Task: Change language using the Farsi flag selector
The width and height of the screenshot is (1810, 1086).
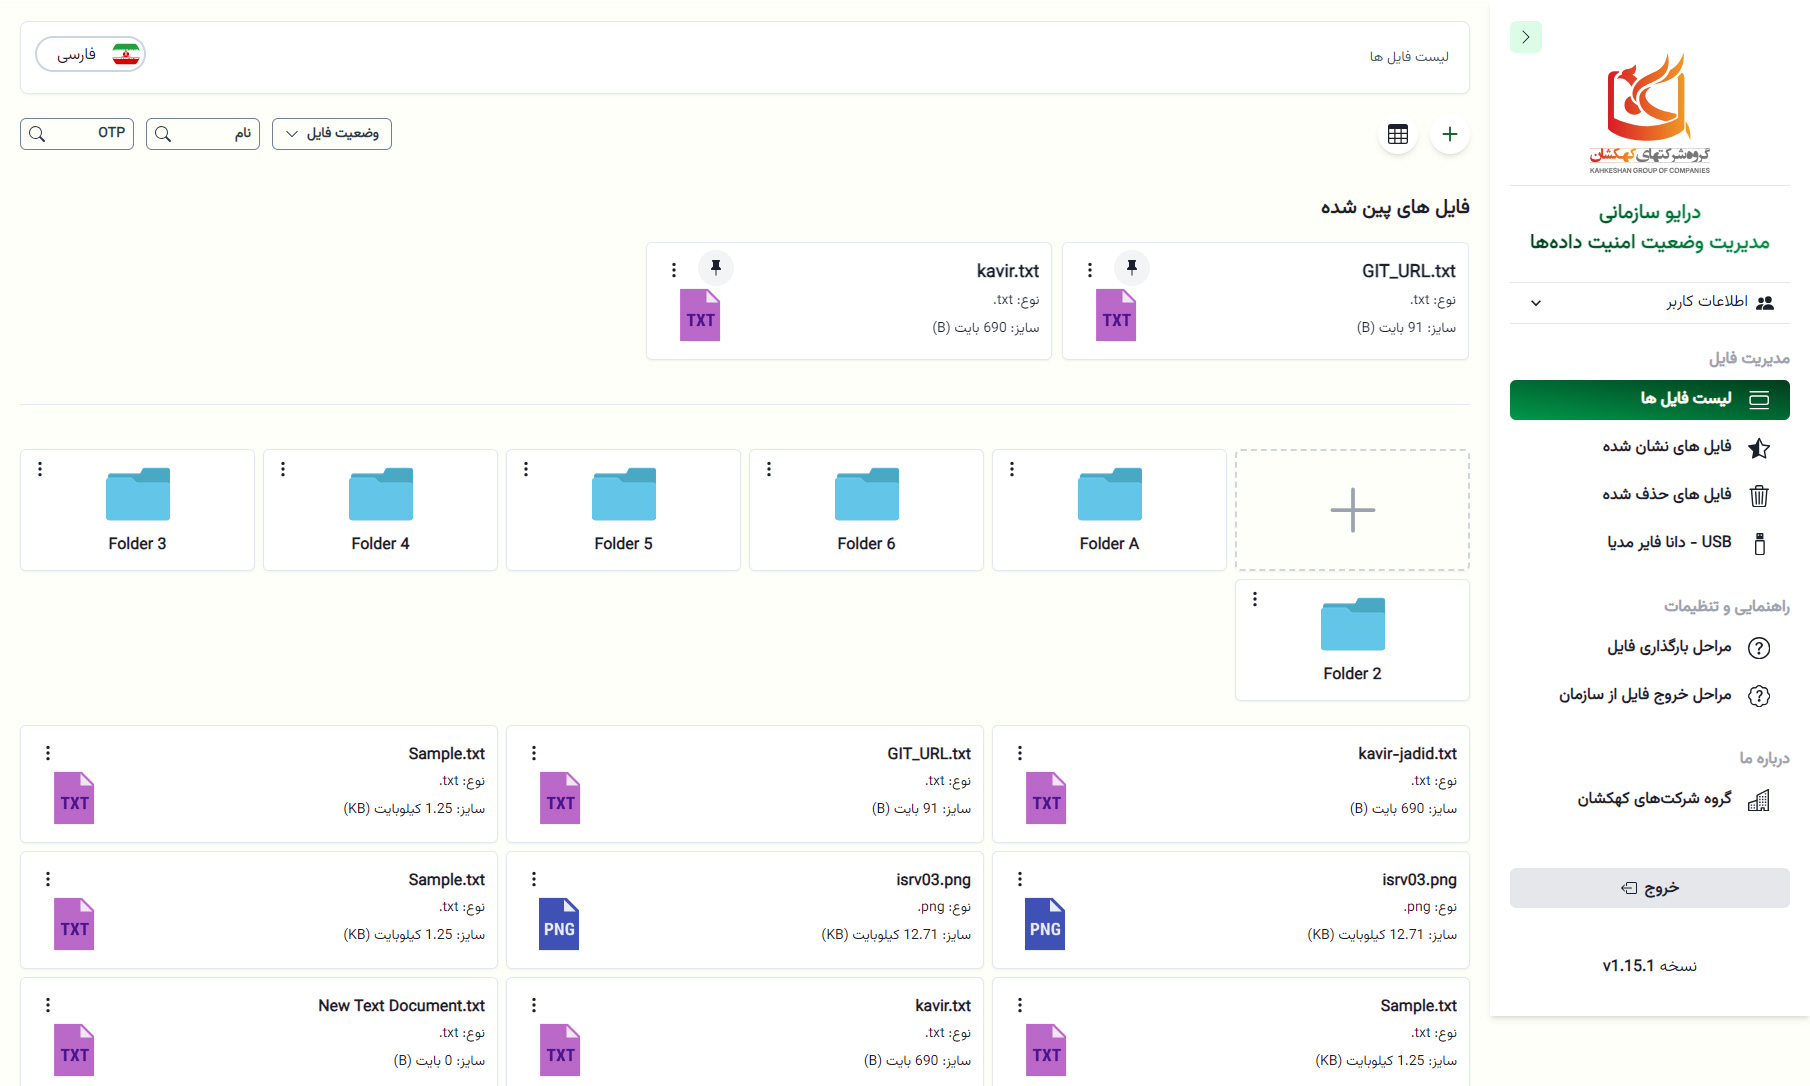Action: pyautogui.click(x=91, y=54)
